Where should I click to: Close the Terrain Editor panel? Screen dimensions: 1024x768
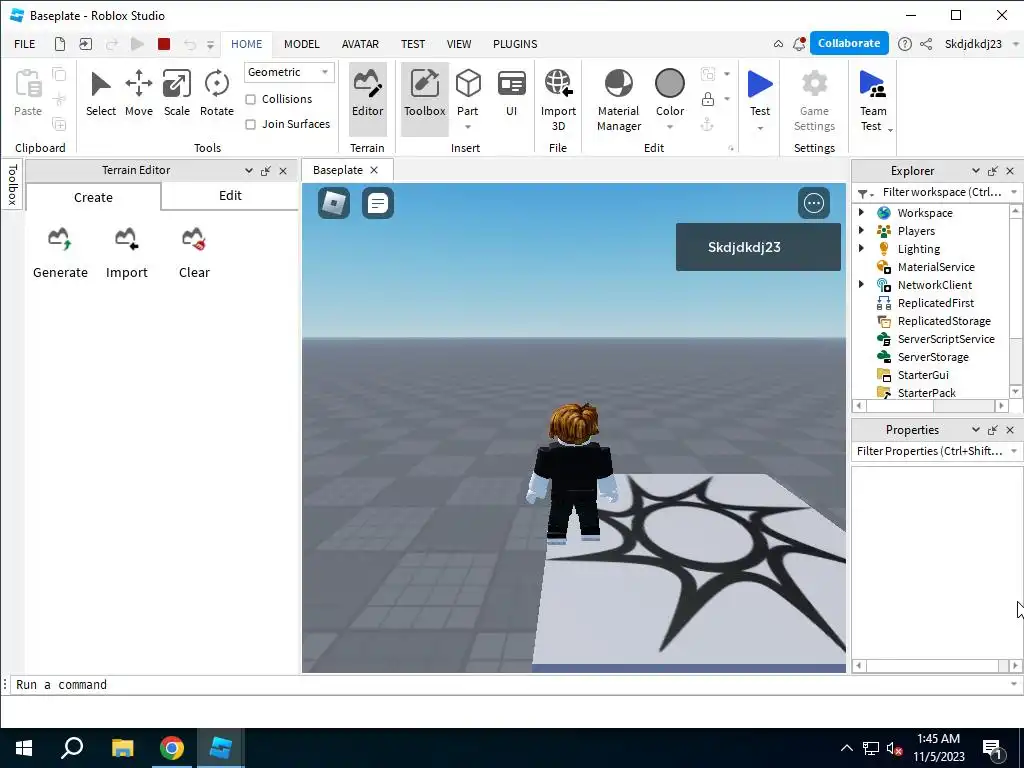click(283, 170)
